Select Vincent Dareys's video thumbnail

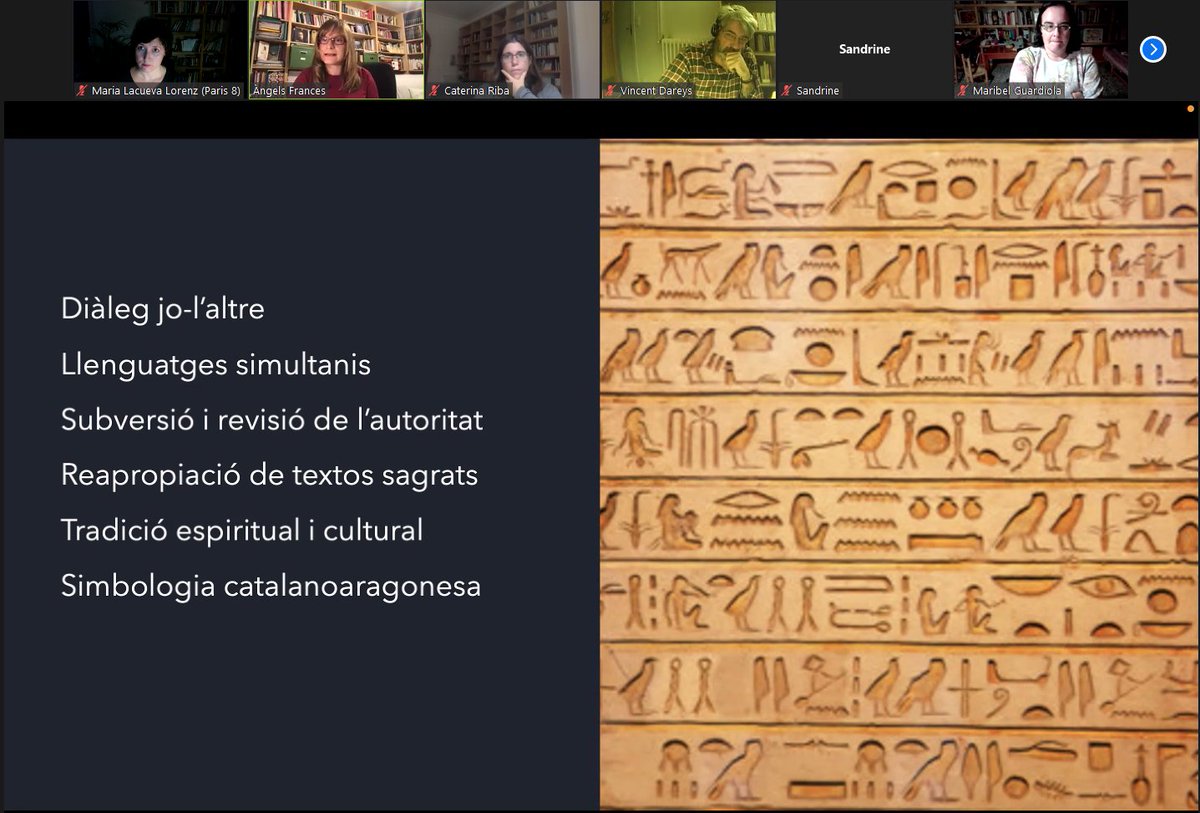click(688, 49)
